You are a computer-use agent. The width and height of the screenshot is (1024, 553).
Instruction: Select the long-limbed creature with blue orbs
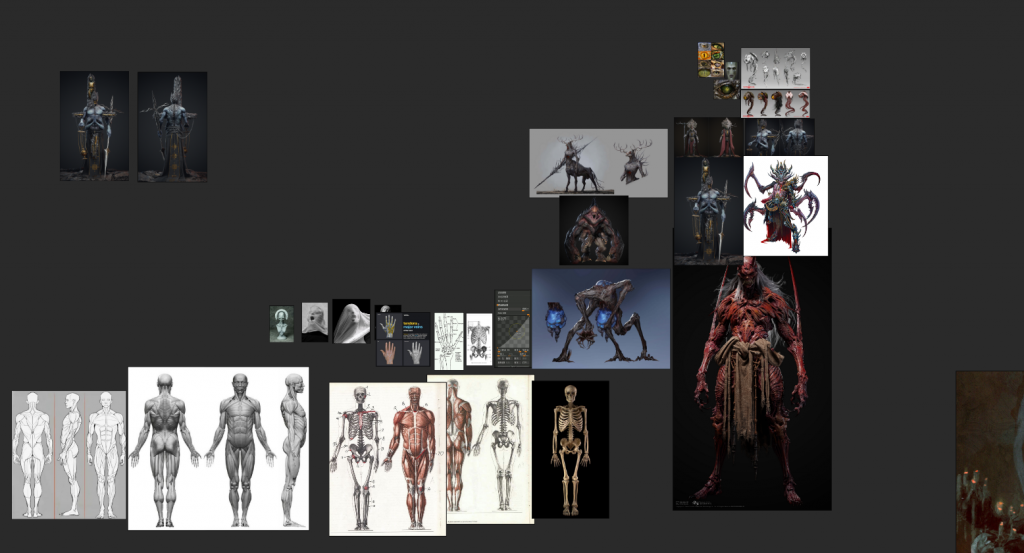[601, 319]
